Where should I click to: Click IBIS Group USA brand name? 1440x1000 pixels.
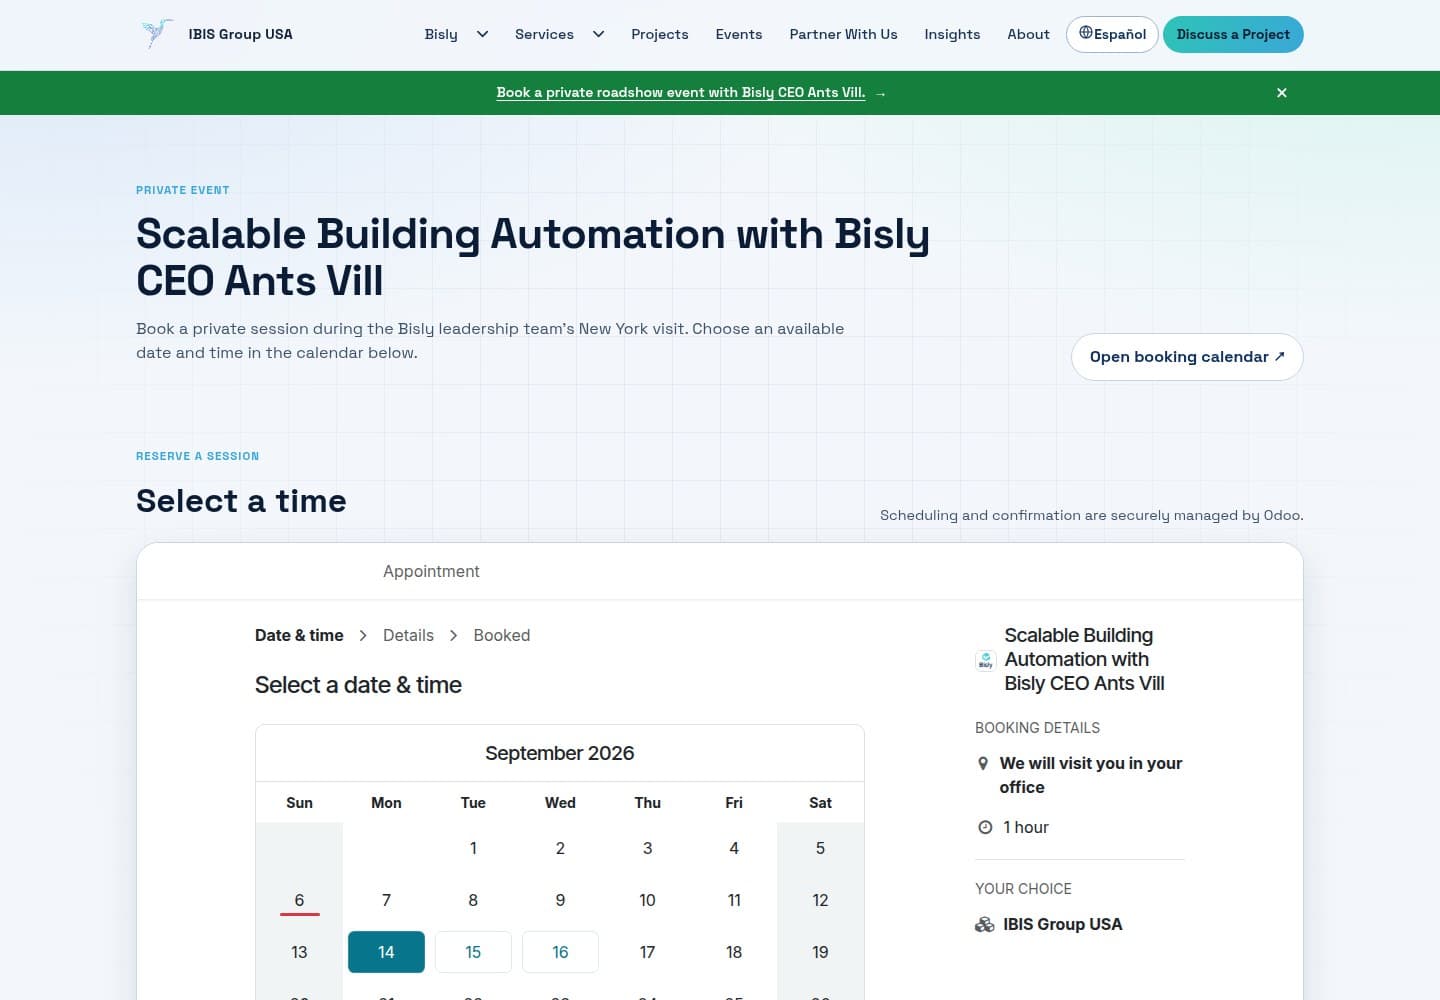241,34
